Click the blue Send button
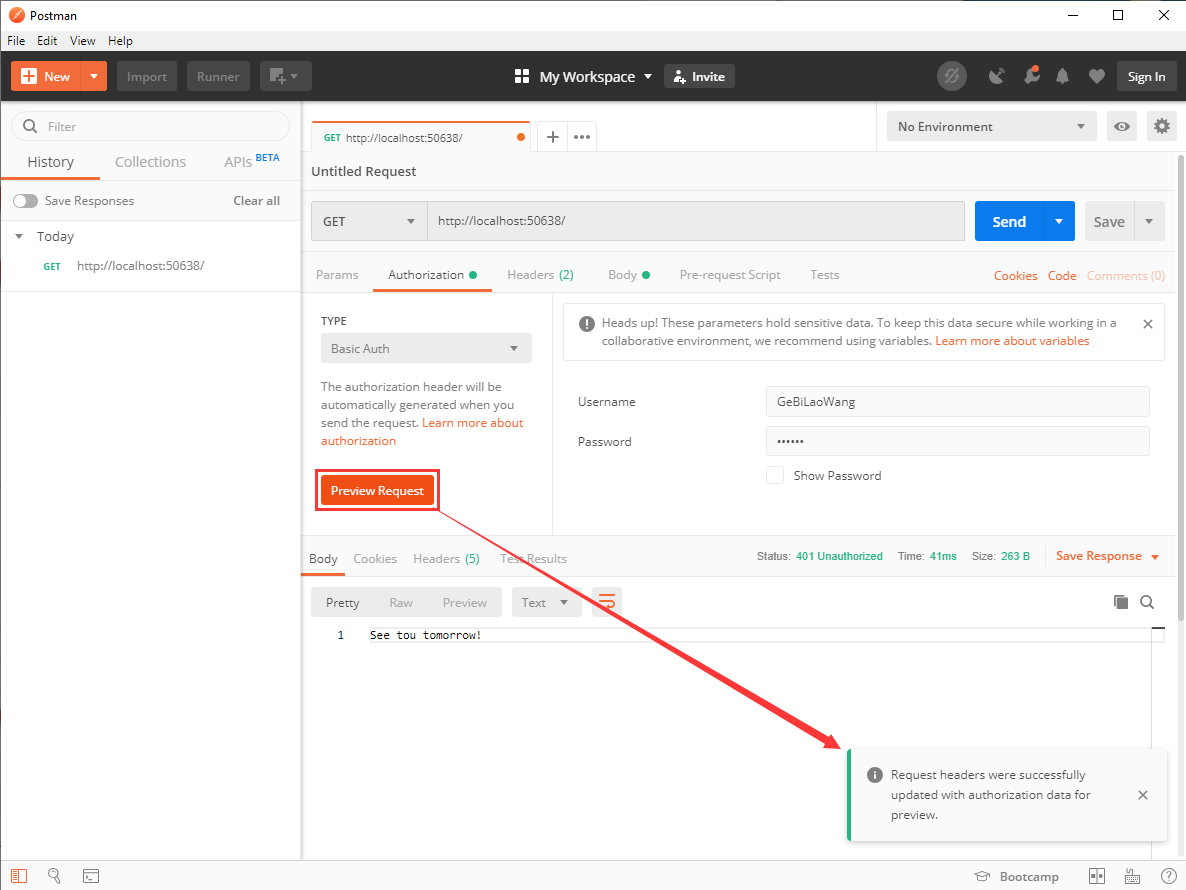 [x=1008, y=221]
